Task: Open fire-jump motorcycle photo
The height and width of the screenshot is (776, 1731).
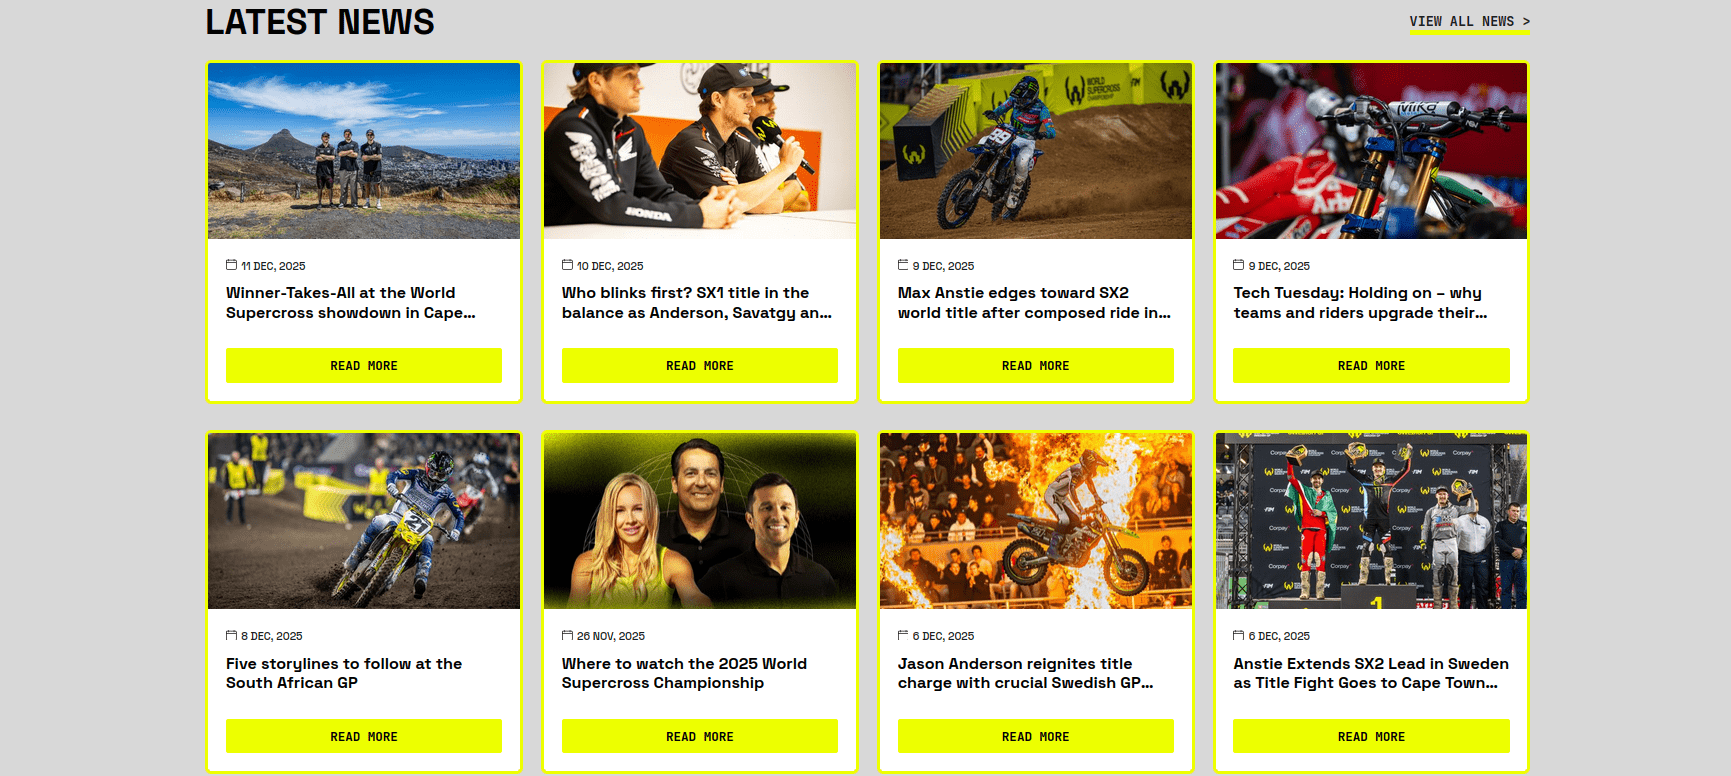Action: point(1036,521)
